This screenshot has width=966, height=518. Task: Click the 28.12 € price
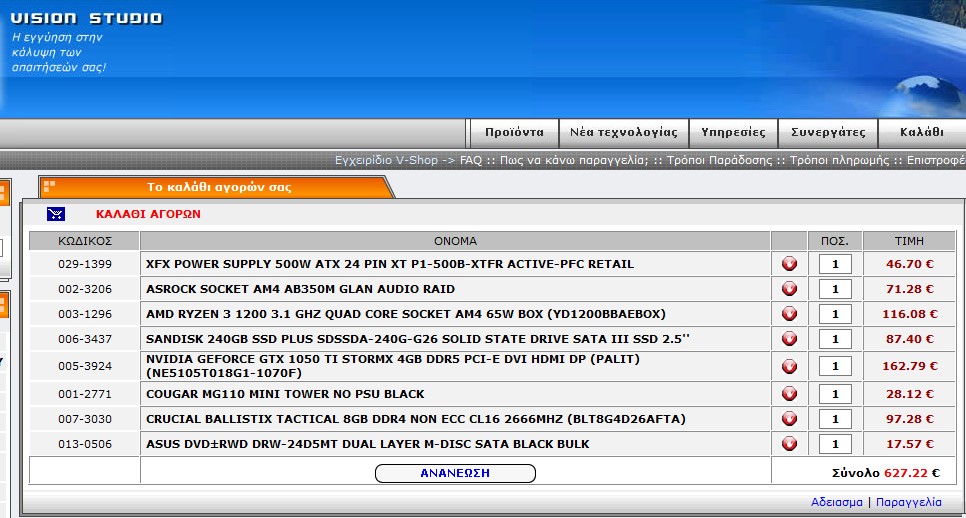pyautogui.click(x=909, y=394)
